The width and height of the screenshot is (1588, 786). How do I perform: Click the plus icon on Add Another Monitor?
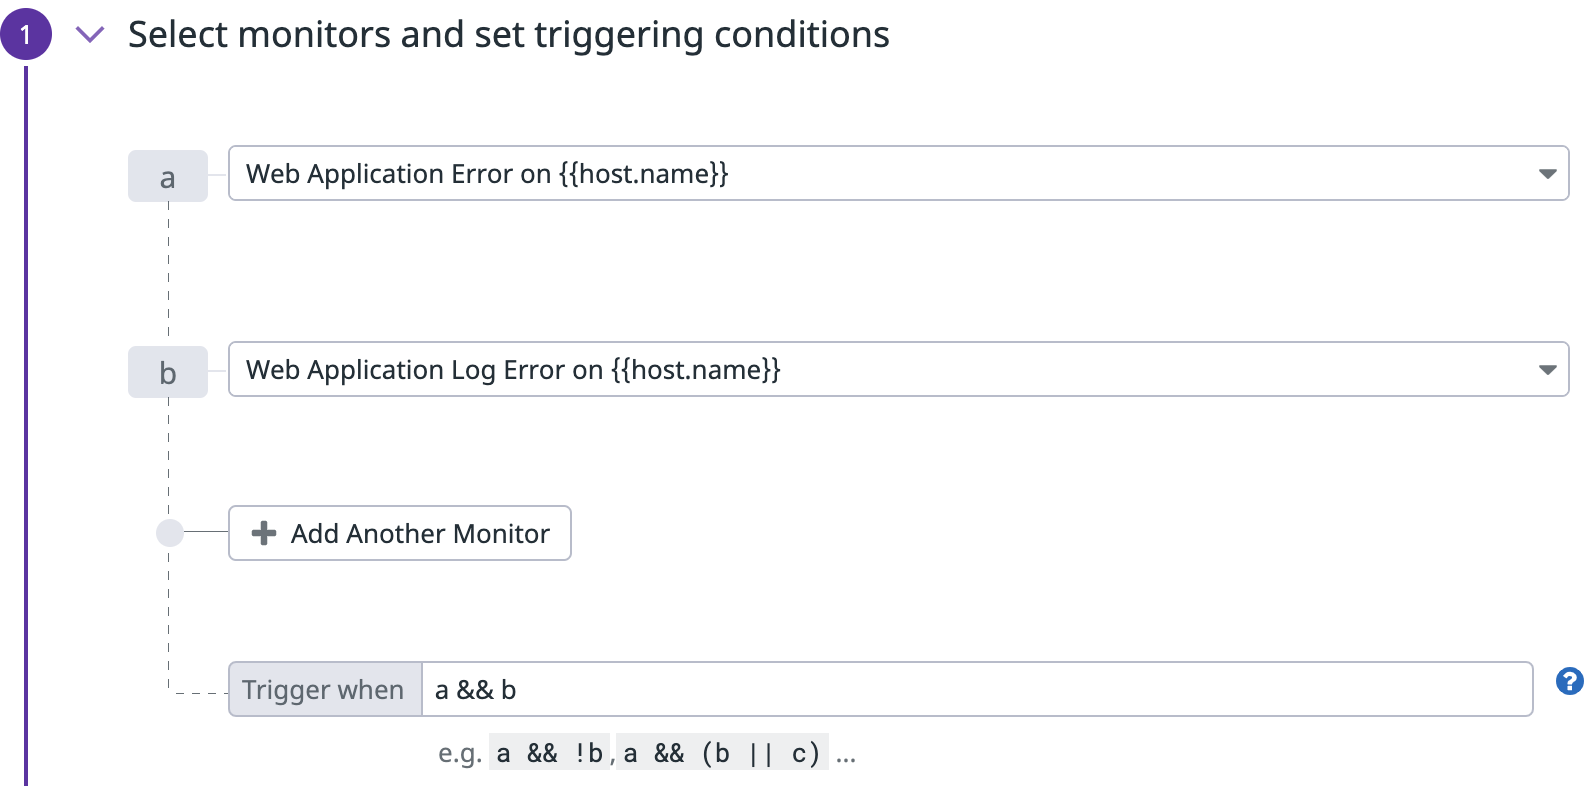point(262,533)
